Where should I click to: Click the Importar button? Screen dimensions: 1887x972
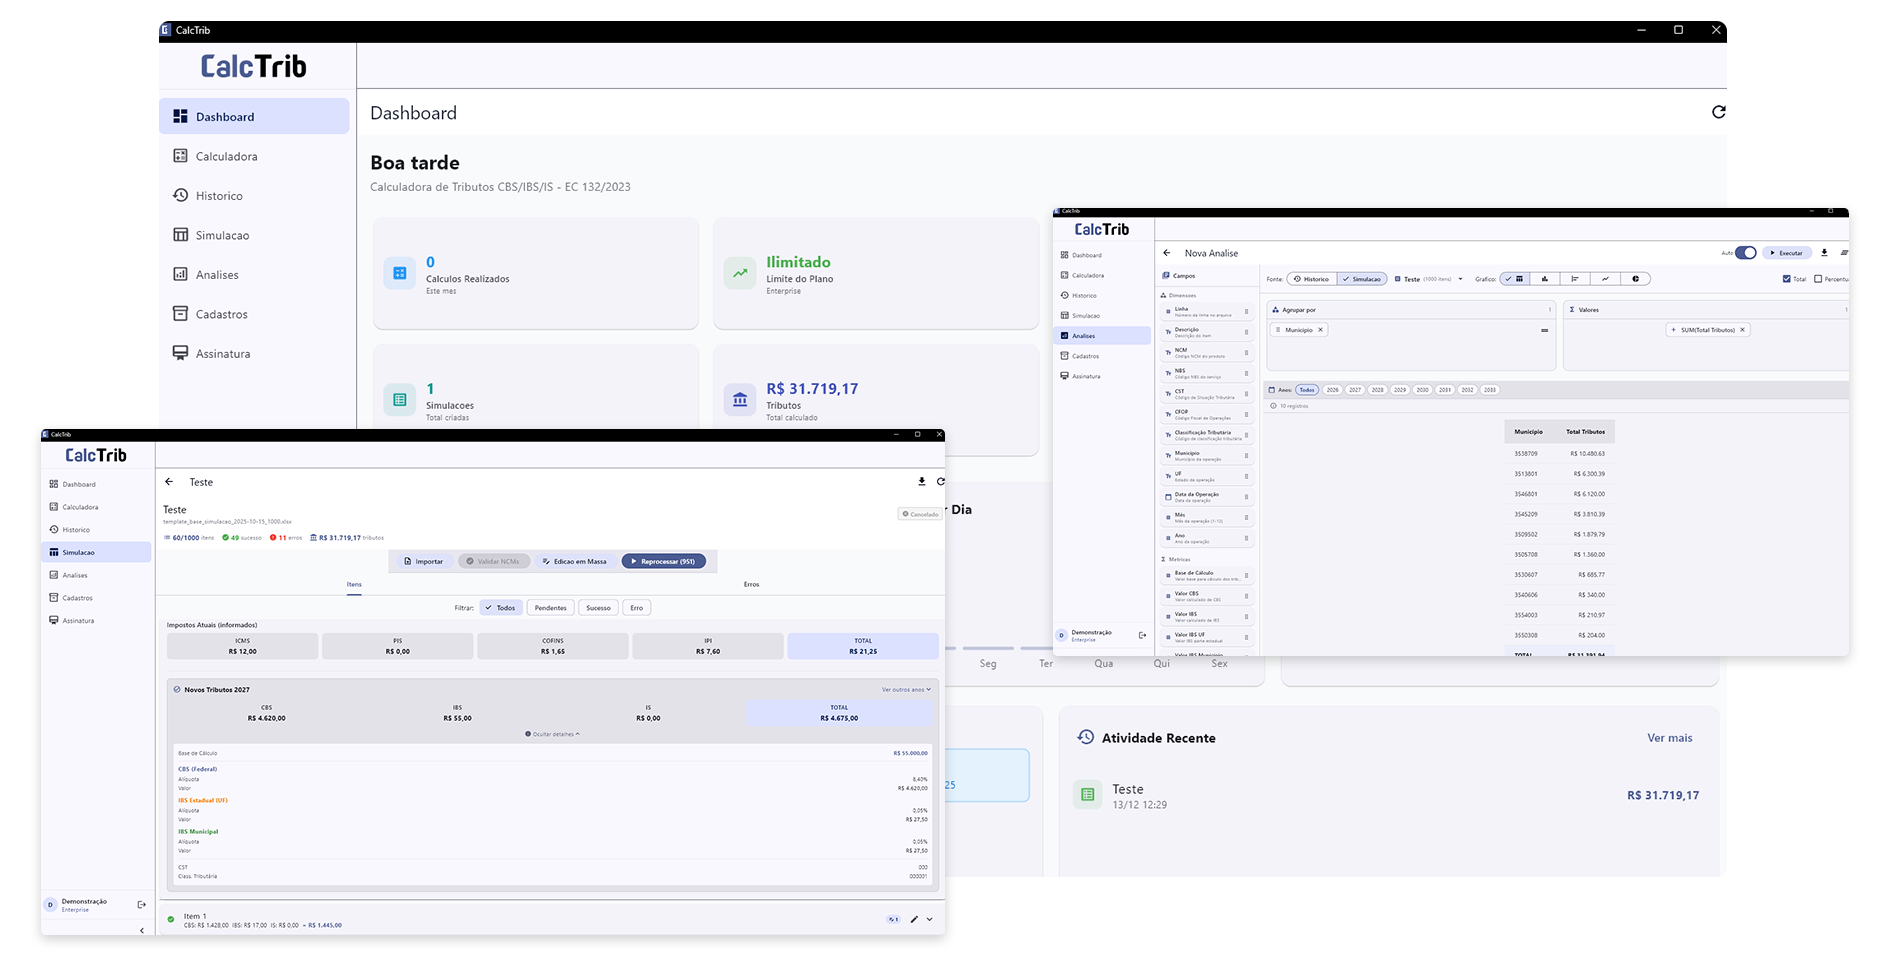pos(423,561)
